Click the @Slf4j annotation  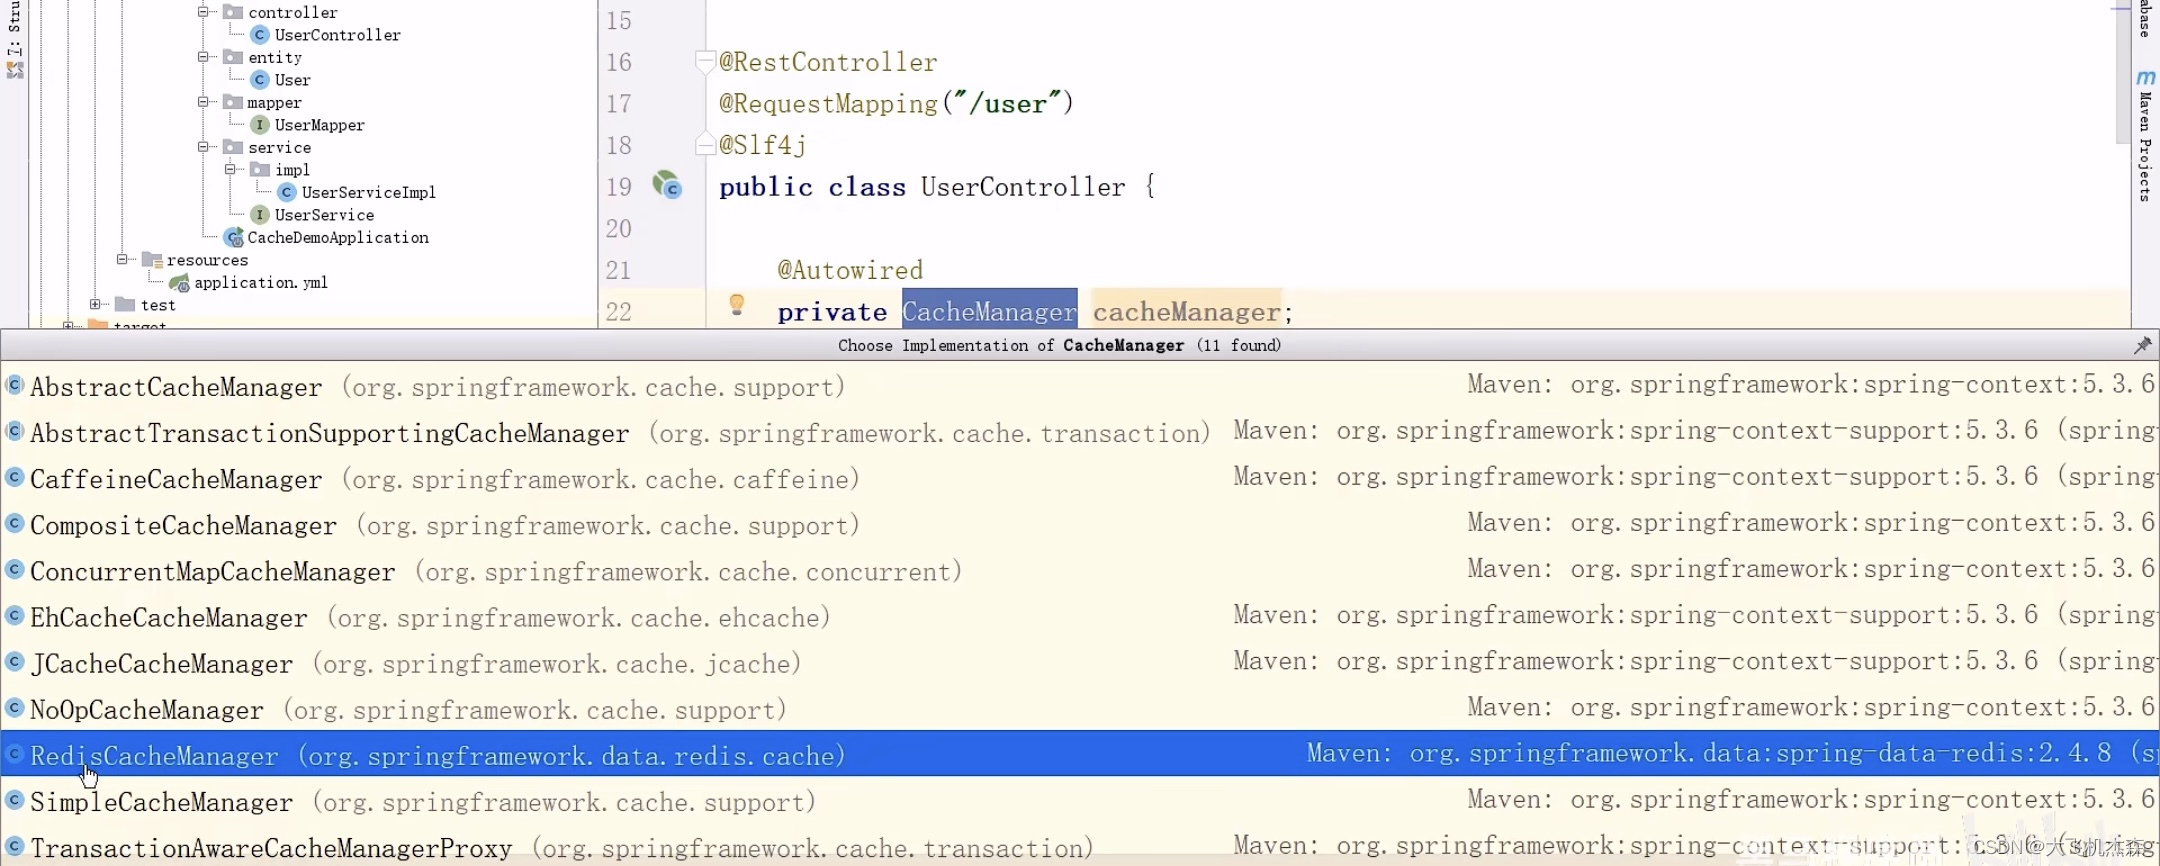[762, 145]
